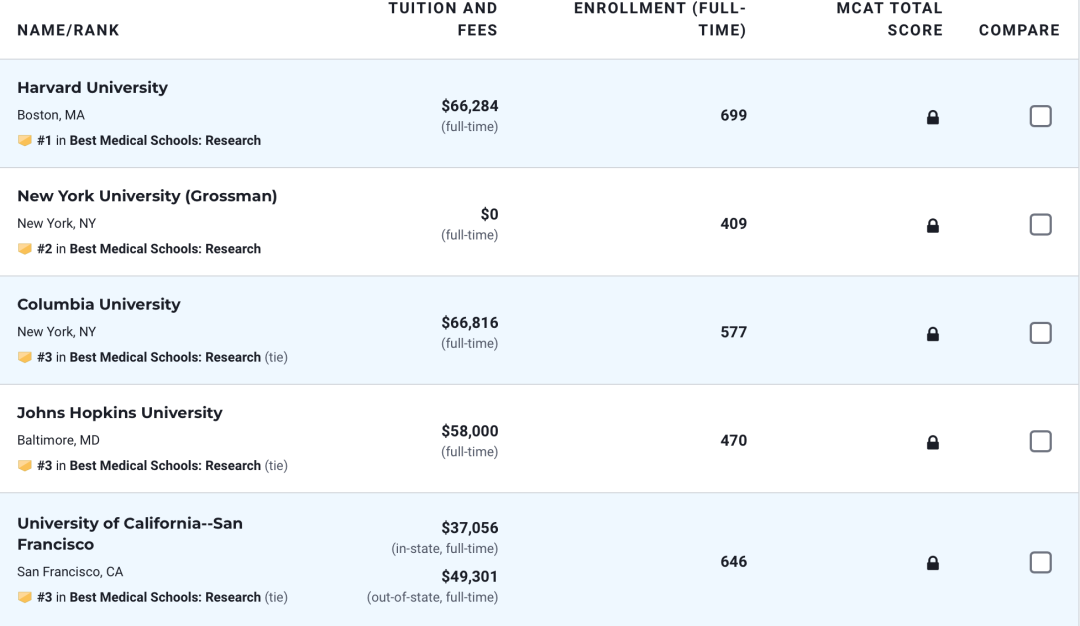Click the Columbia University MCAT lock icon
This screenshot has width=1080, height=626.
932,334
